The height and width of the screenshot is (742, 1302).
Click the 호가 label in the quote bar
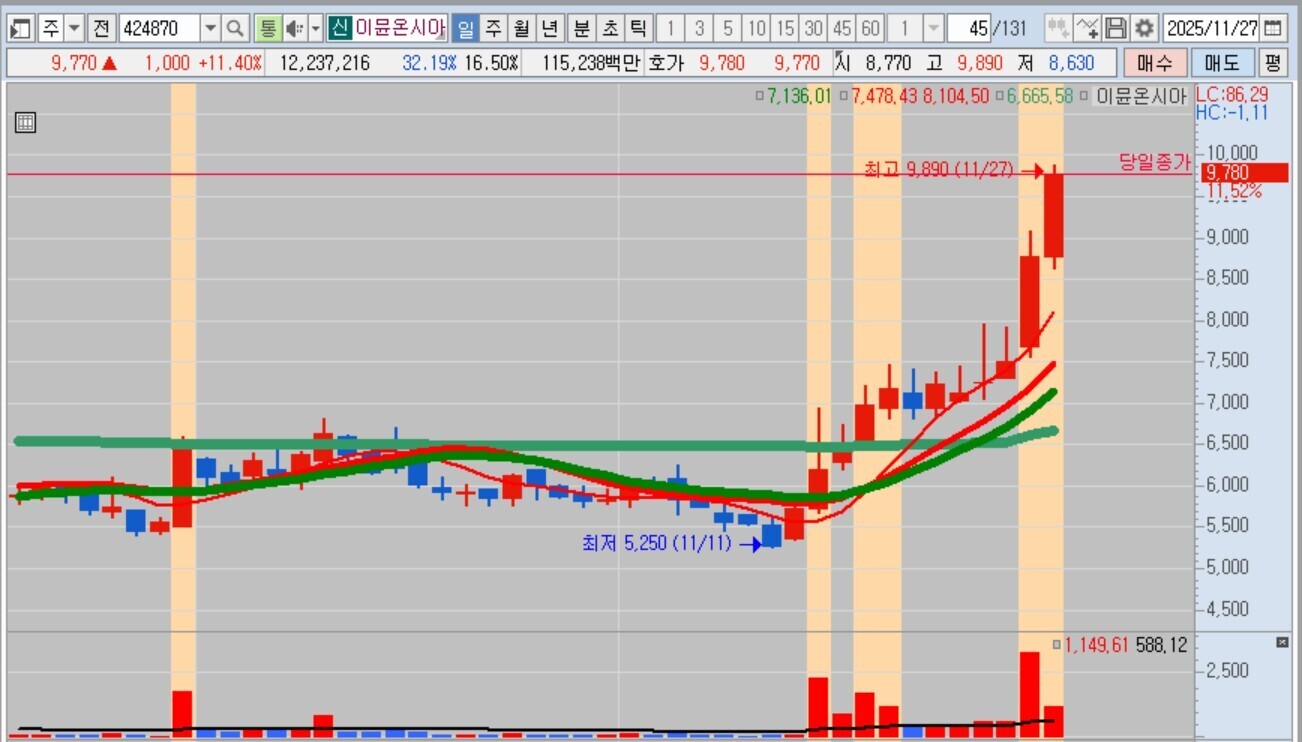pos(665,64)
